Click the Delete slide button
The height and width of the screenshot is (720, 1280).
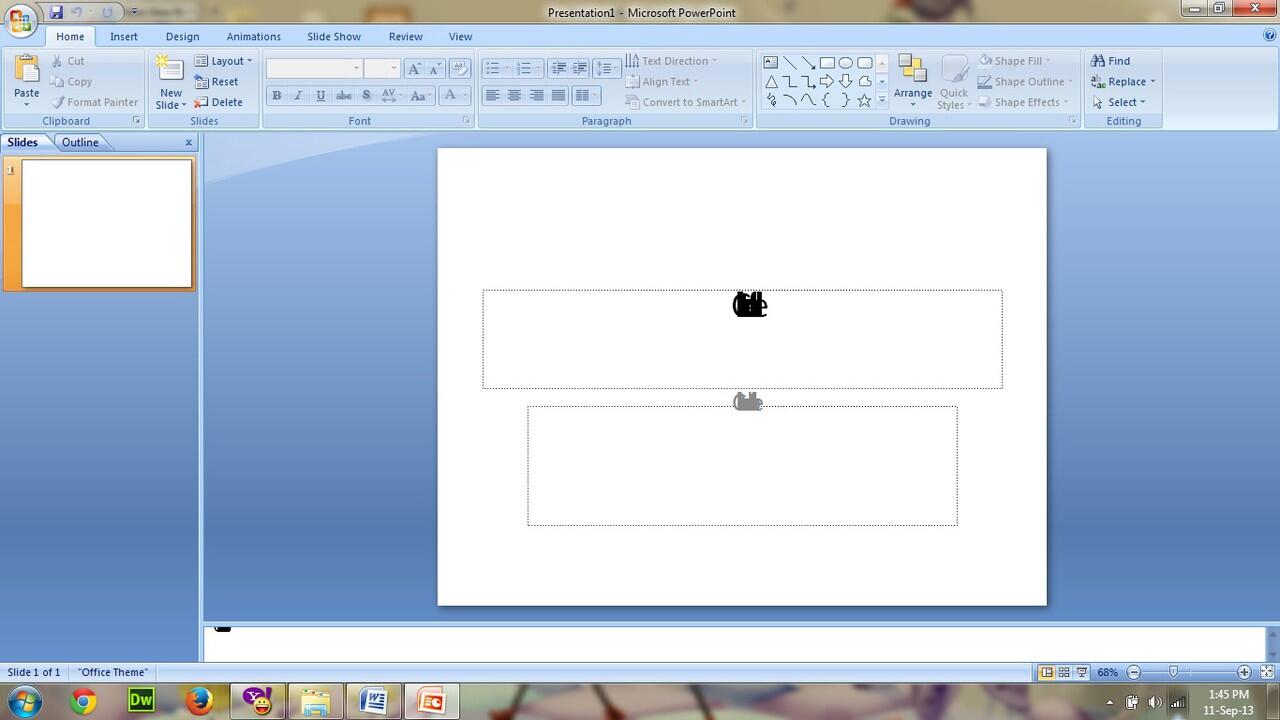point(218,102)
